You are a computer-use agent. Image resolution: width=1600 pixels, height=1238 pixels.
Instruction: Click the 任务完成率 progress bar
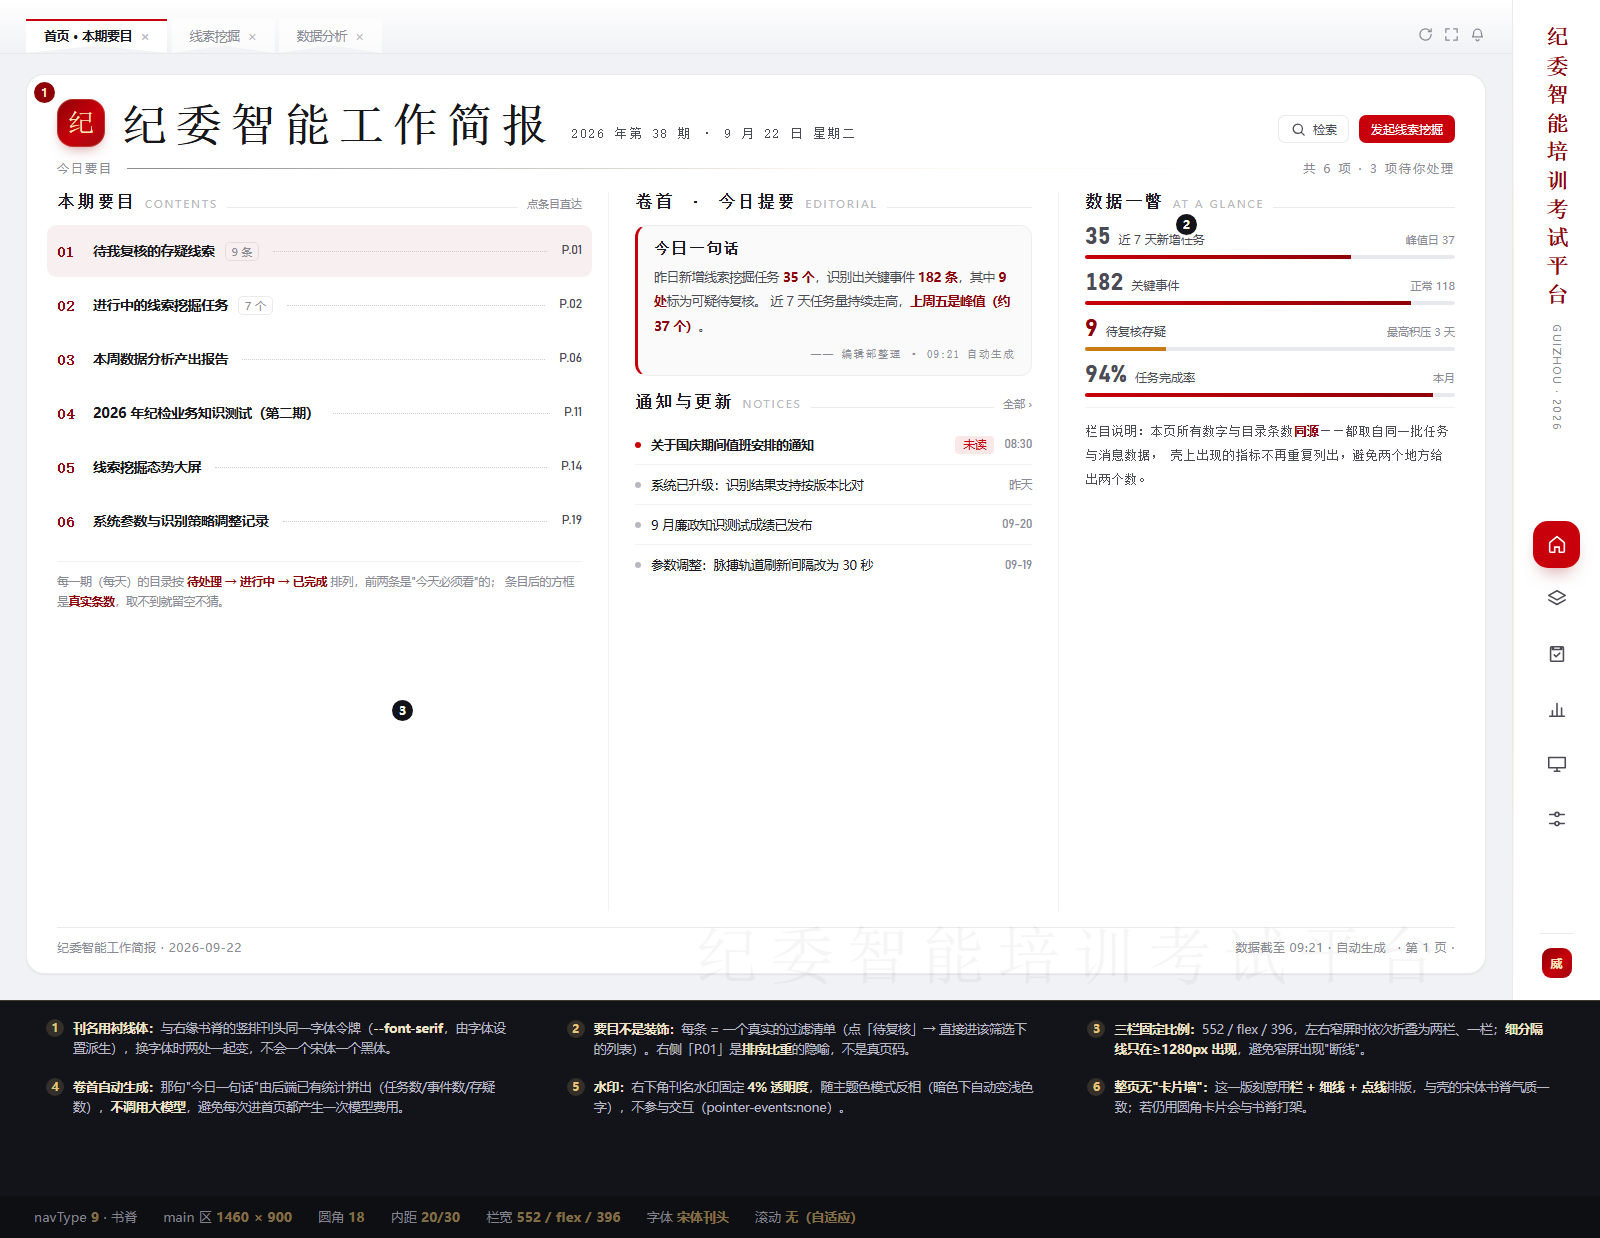1270,395
